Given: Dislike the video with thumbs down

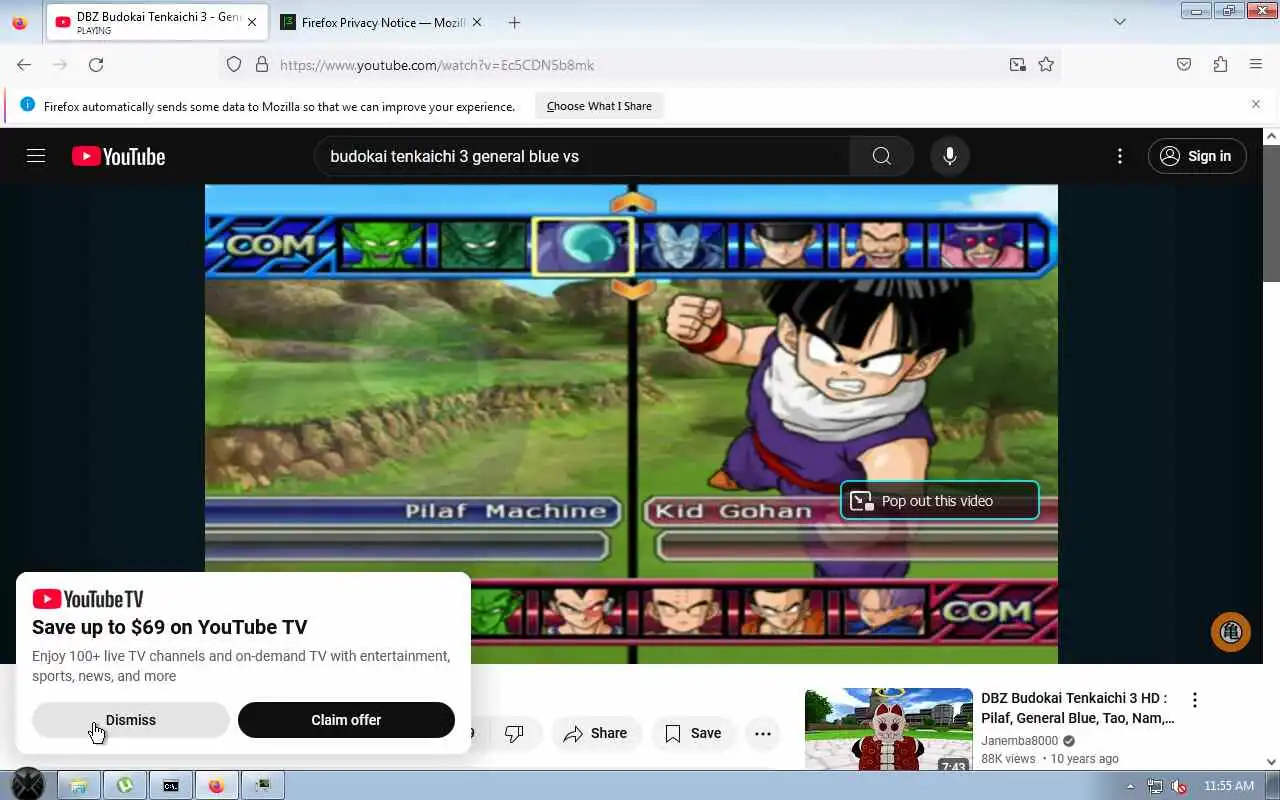Looking at the screenshot, I should coord(514,734).
